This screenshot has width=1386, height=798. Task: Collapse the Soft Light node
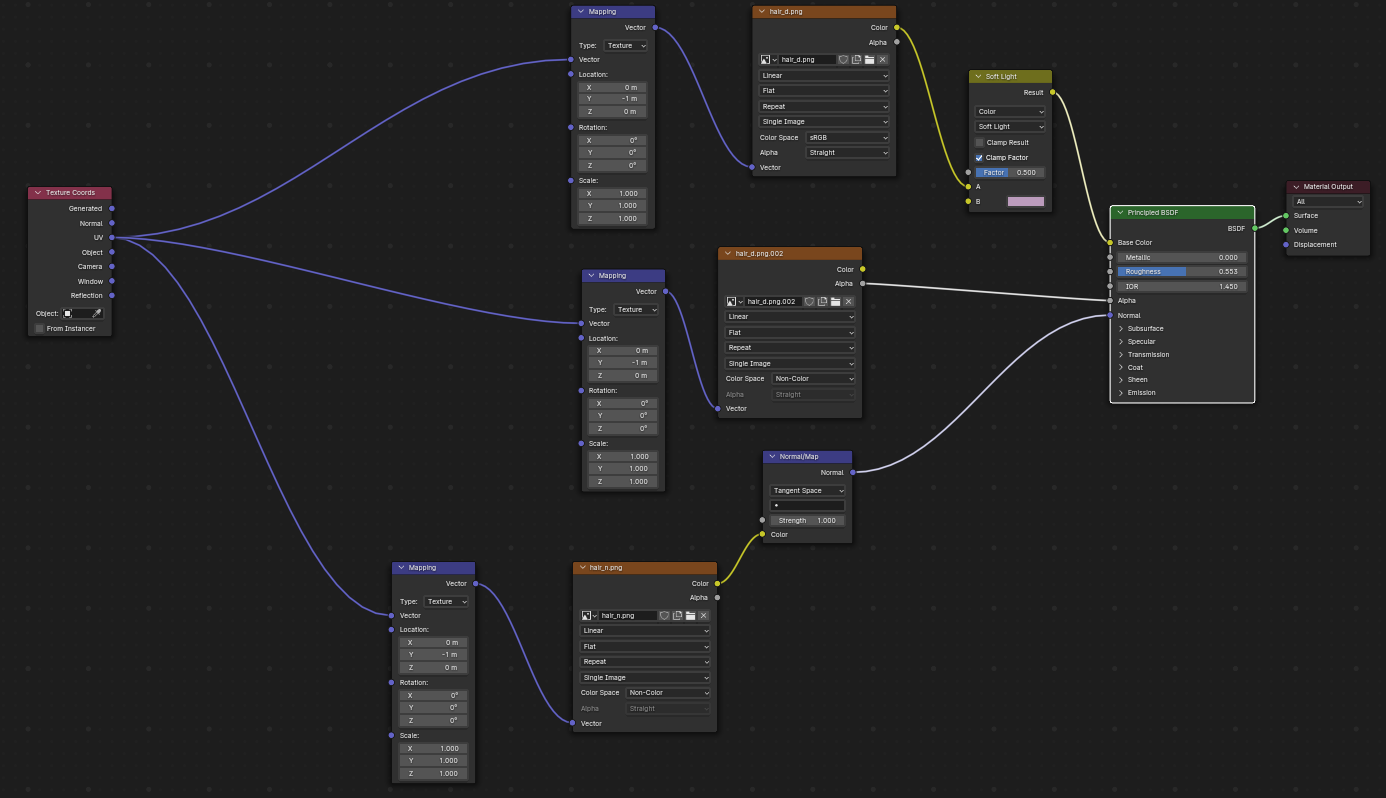click(978, 76)
